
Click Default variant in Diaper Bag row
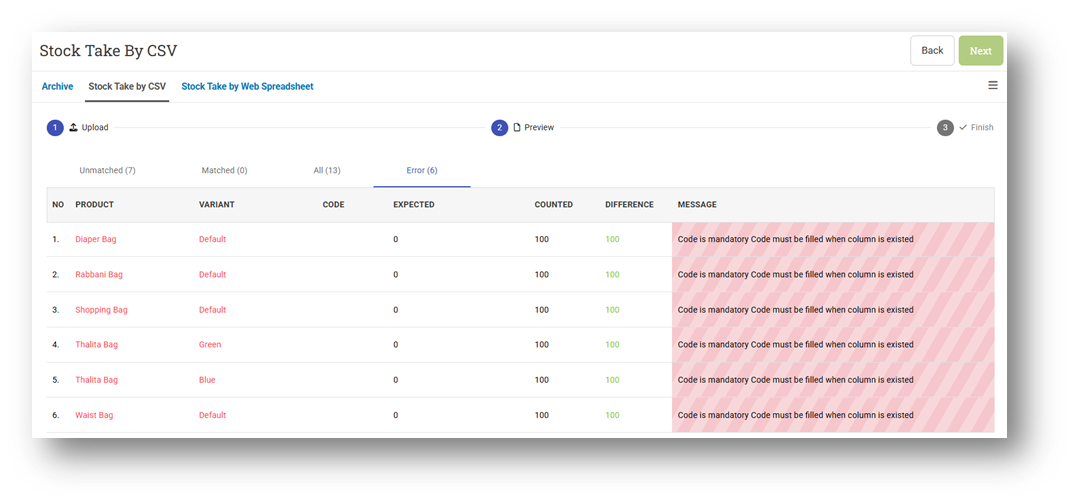213,239
